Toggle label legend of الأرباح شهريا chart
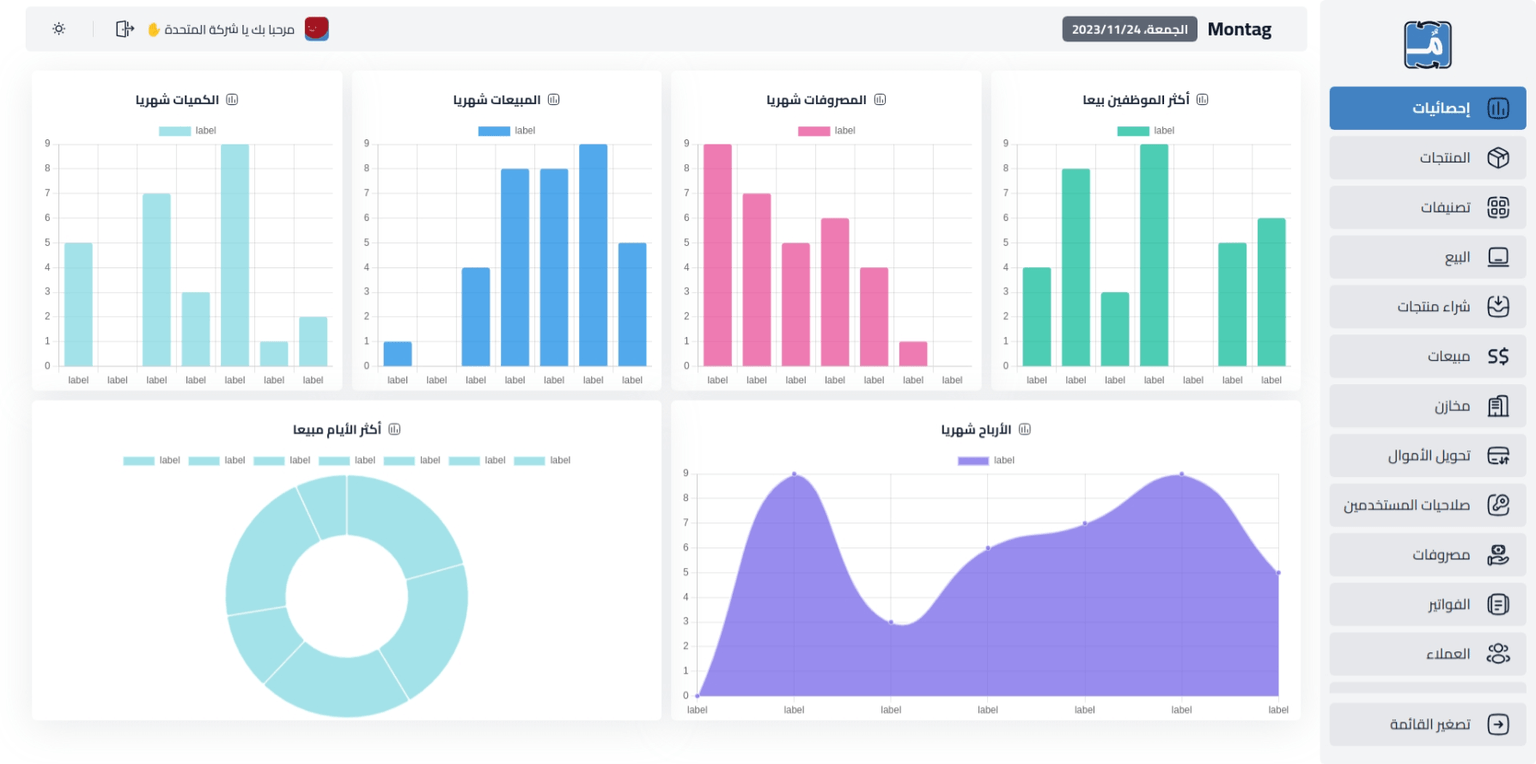The width and height of the screenshot is (1536, 764). click(x=986, y=460)
